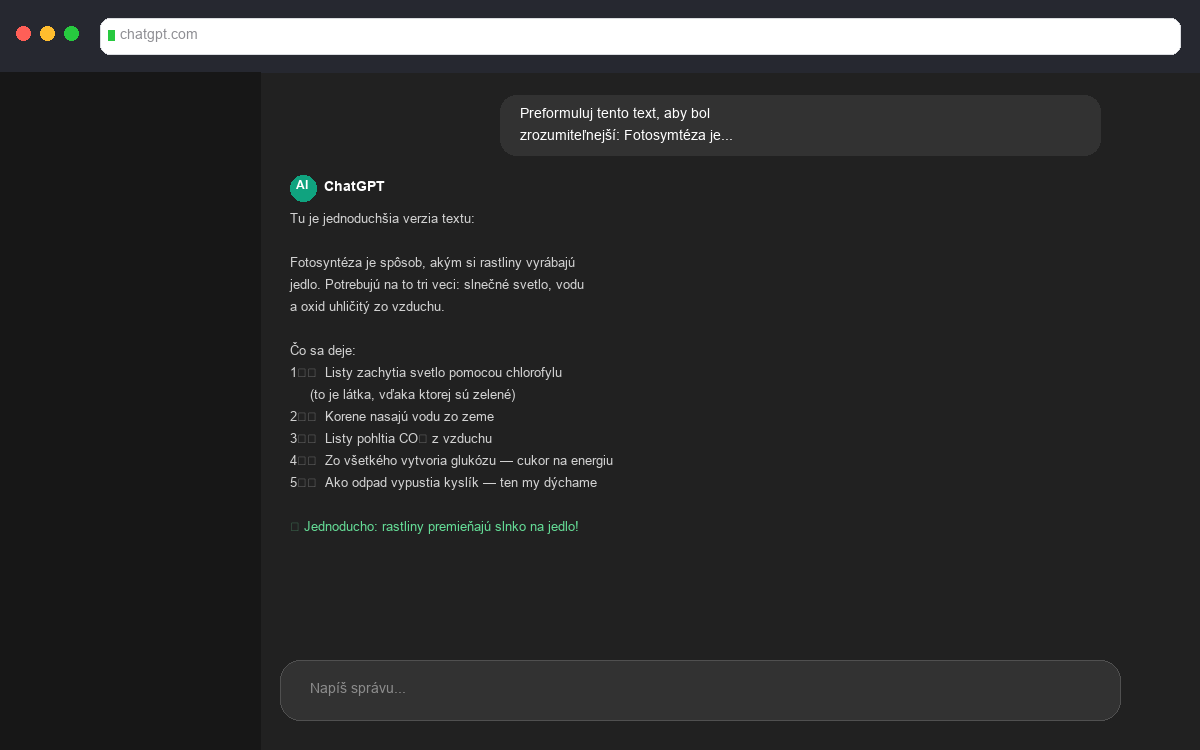Click the dark empty sidebar panel
The image size is (1200, 750).
(130, 400)
